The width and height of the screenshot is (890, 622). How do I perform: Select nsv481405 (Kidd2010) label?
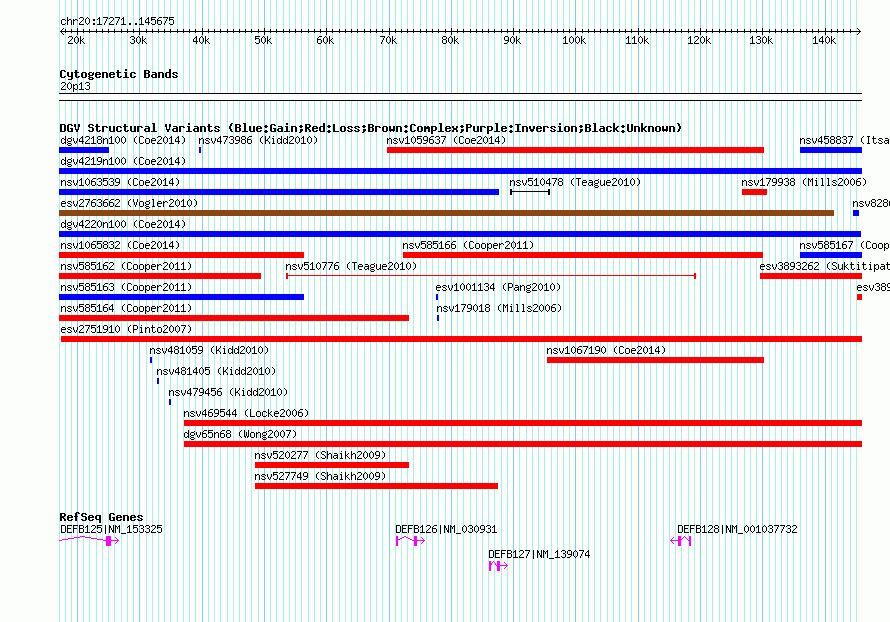pos(216,371)
